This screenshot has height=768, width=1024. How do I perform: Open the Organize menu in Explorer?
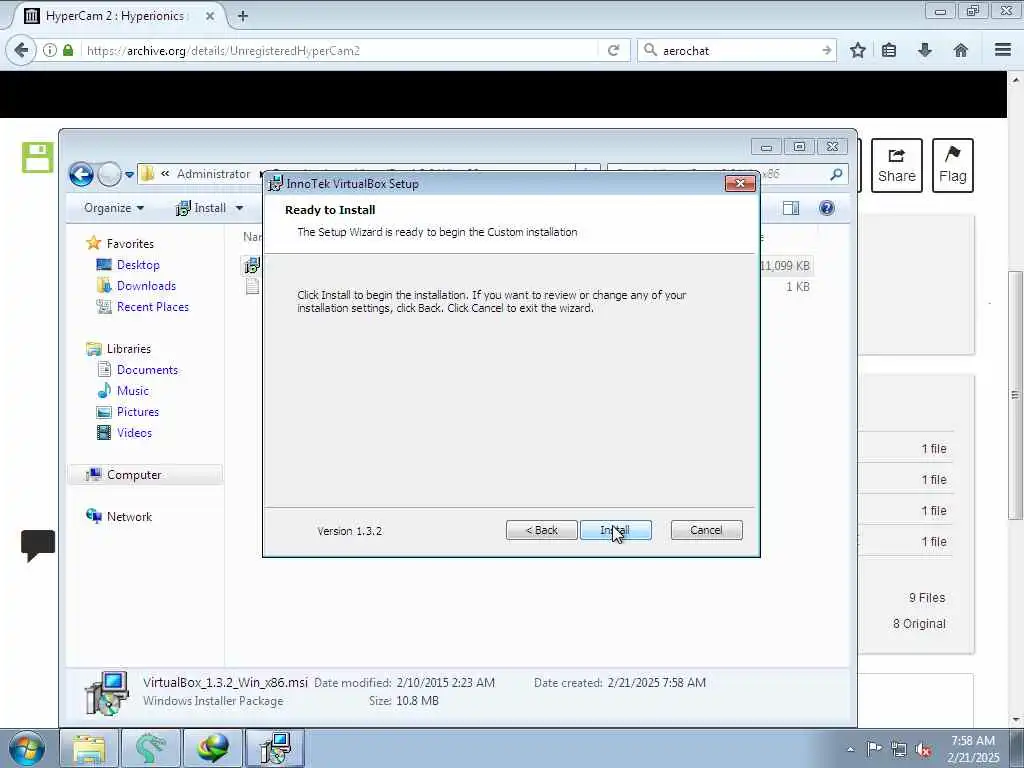click(x=114, y=208)
